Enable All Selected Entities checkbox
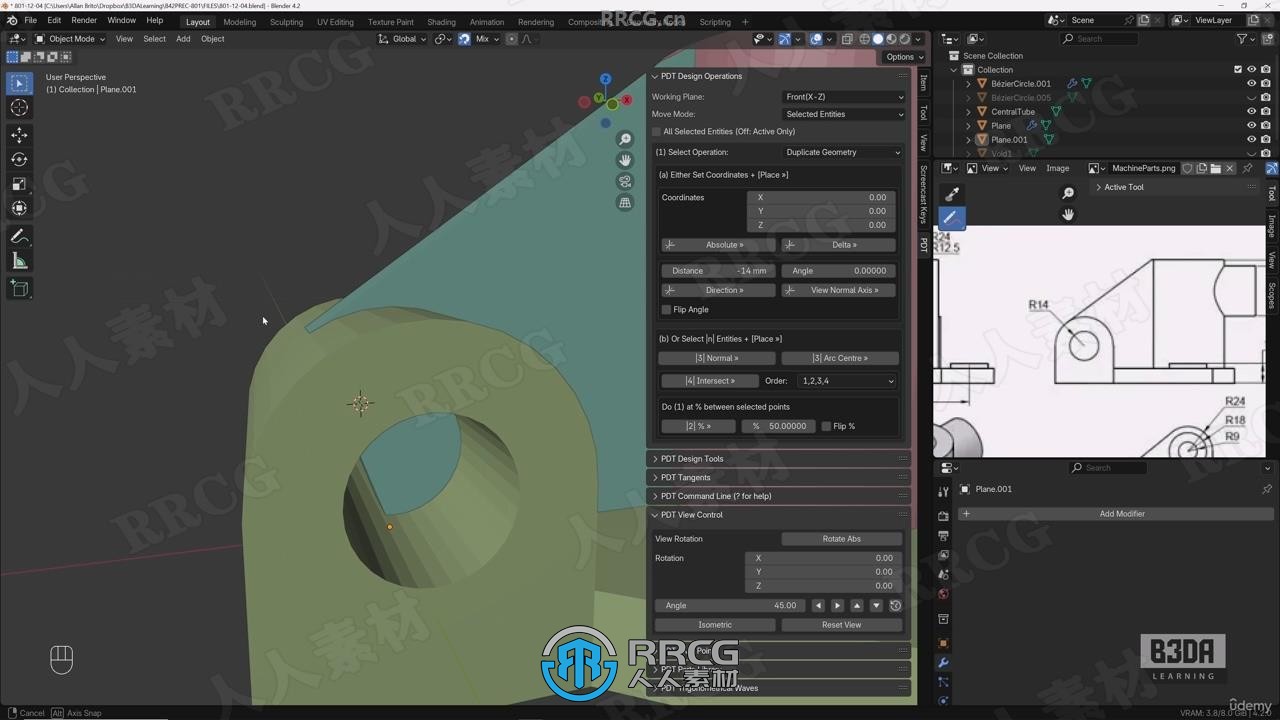Viewport: 1280px width, 720px height. [x=657, y=132]
